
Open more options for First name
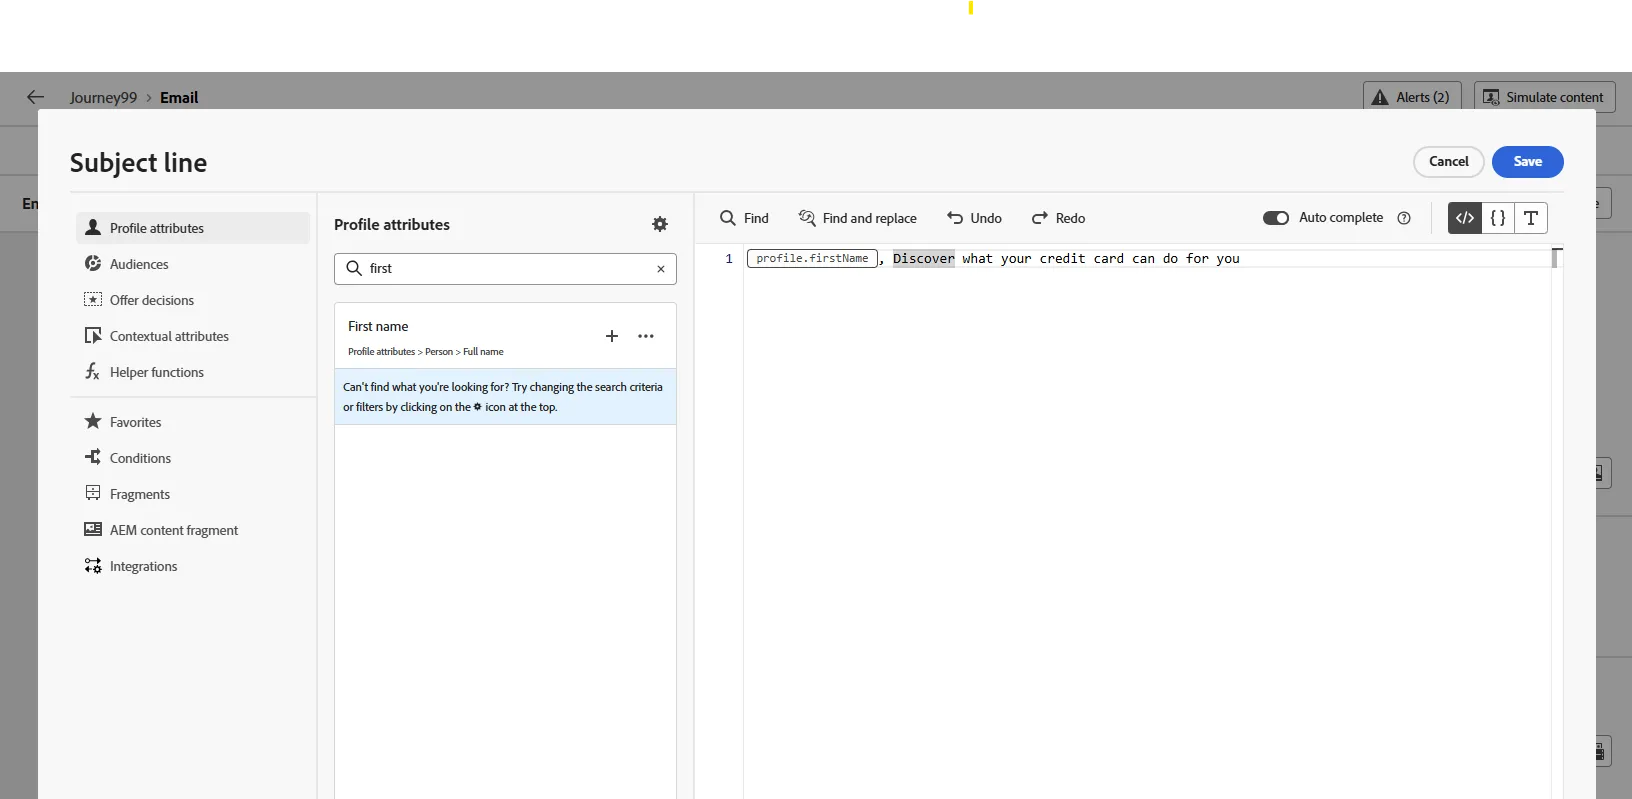click(646, 336)
